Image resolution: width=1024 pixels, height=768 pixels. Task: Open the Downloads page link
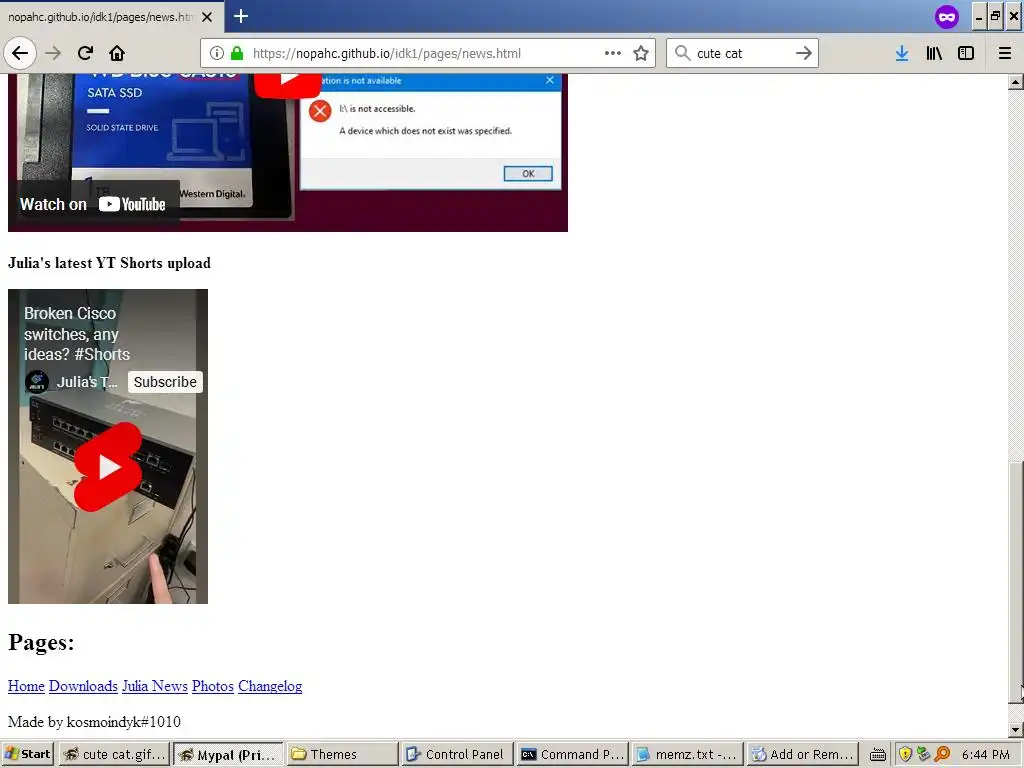(83, 686)
